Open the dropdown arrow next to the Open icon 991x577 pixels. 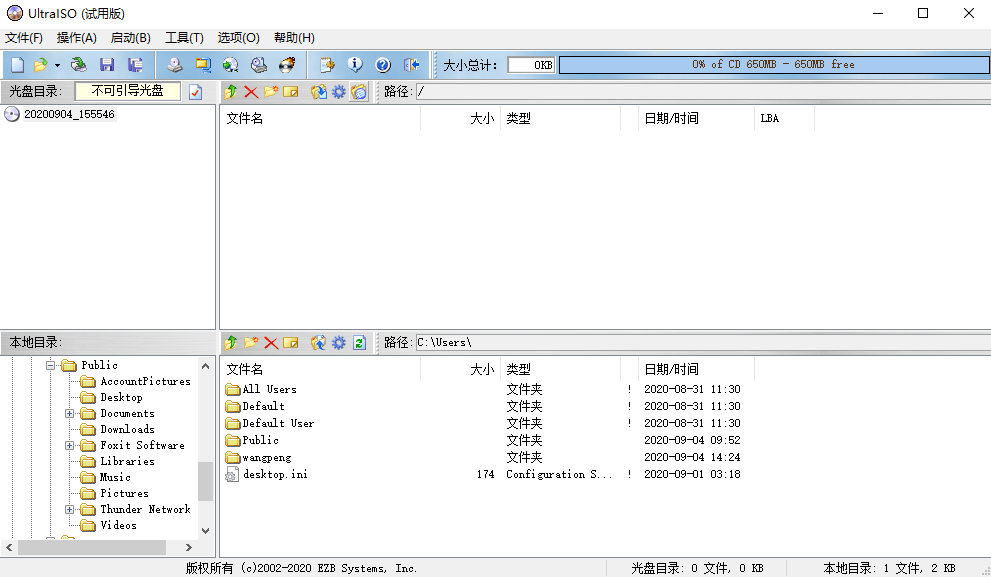point(55,64)
